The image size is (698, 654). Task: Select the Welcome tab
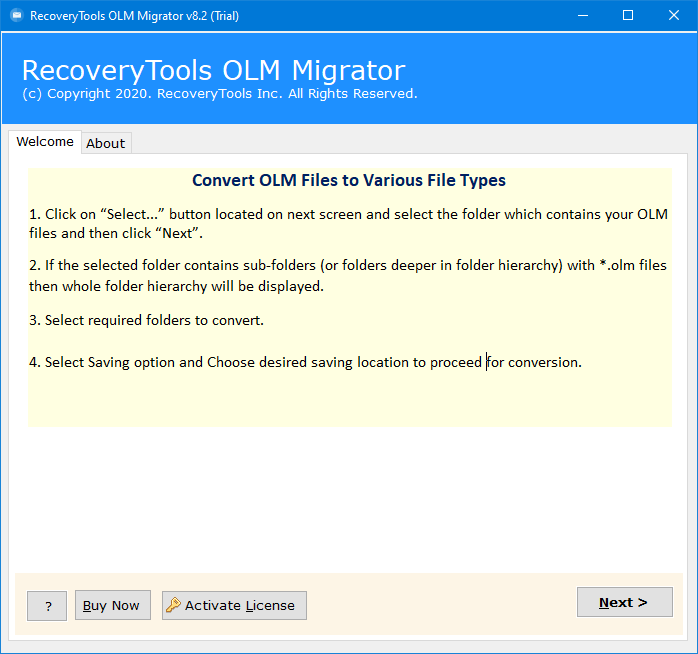pyautogui.click(x=45, y=142)
